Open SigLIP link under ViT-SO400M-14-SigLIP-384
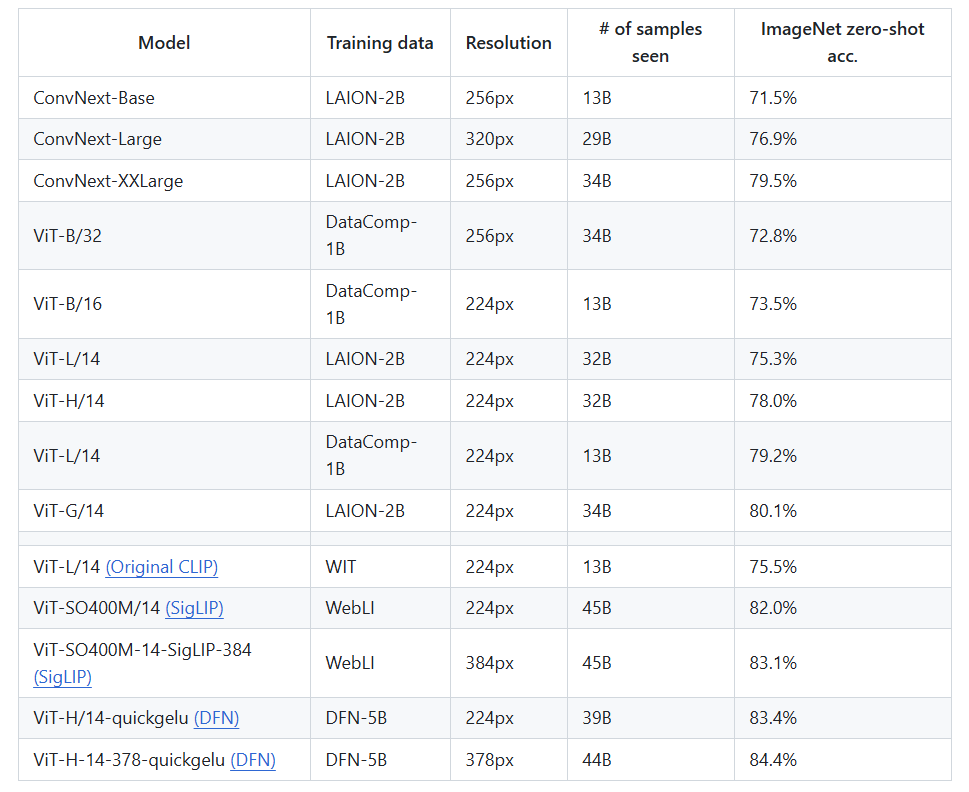This screenshot has width=969, height=792. point(62,677)
